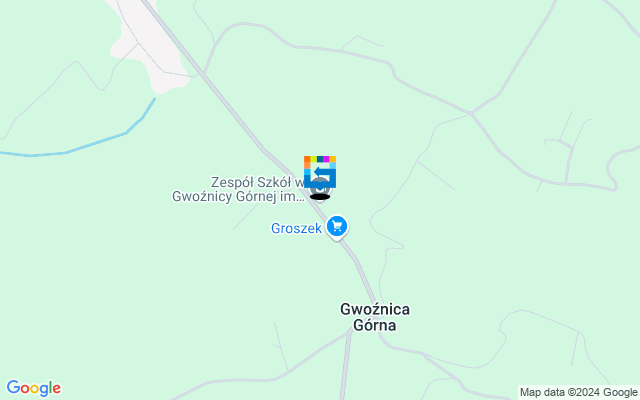Image resolution: width=640 pixels, height=400 pixels.
Task: Open the Google logo
Action: [34, 388]
